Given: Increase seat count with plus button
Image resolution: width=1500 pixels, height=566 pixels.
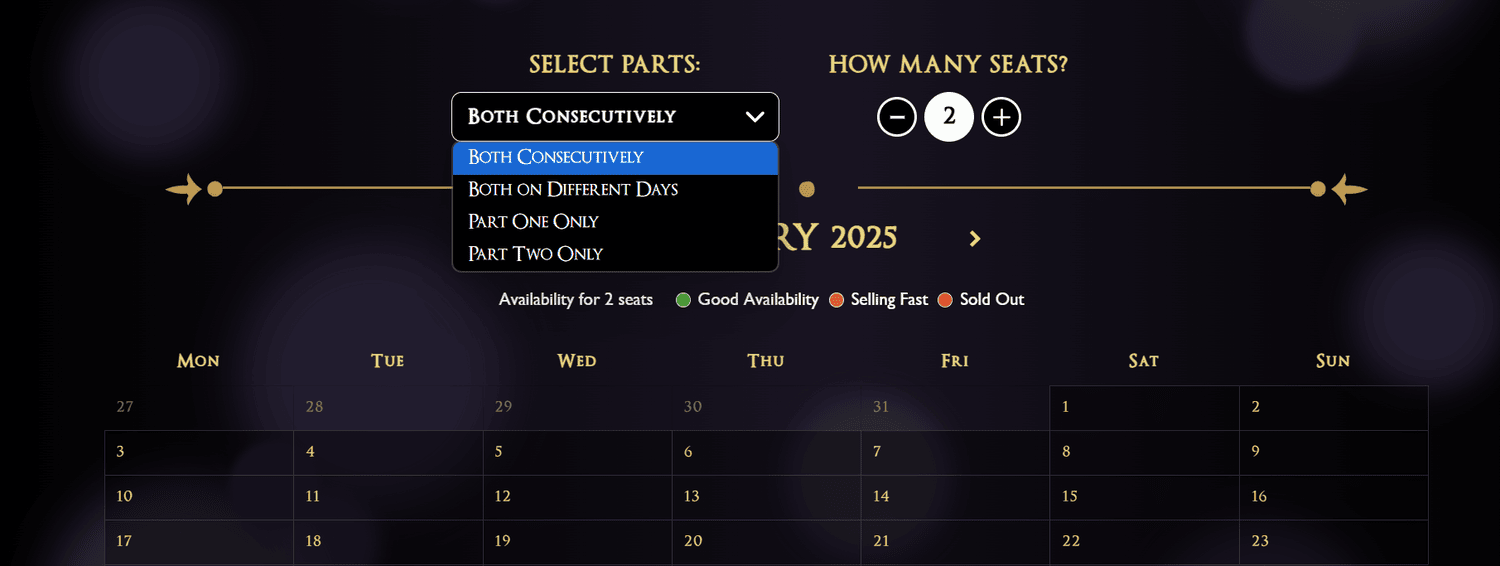Looking at the screenshot, I should point(1001,117).
